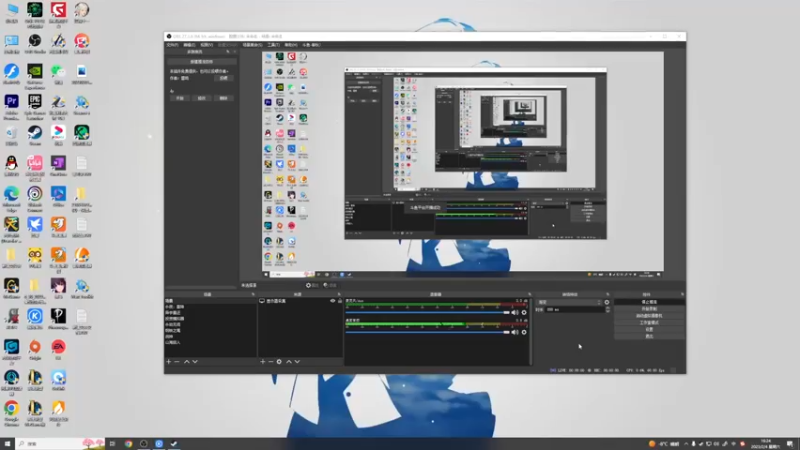Move the selected scene down
Screen dimensions: 800x450
click(195, 362)
